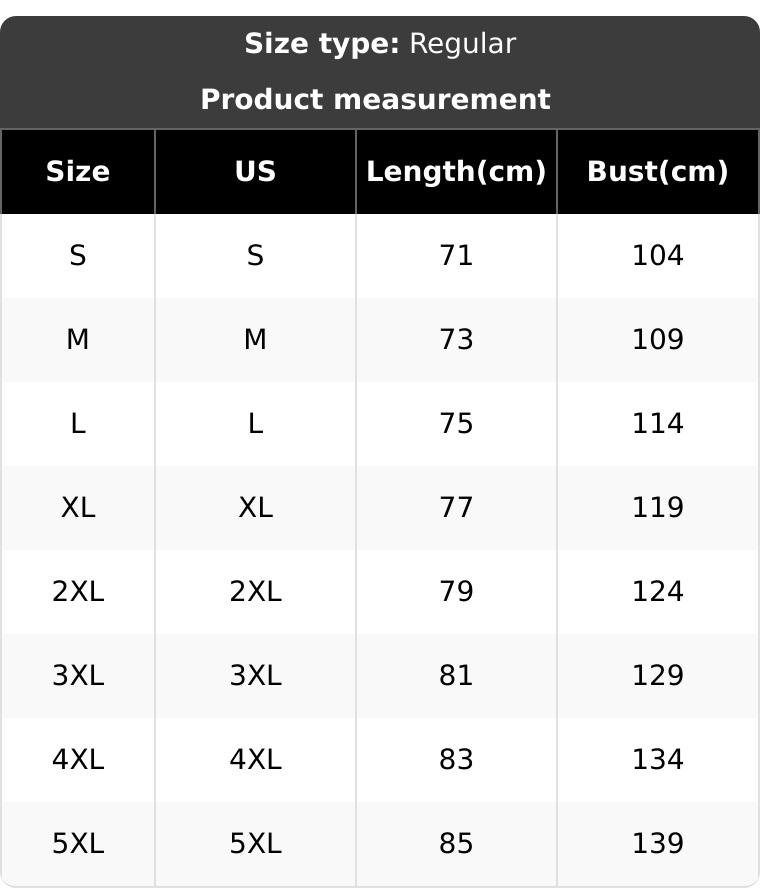Click the Size type Regular heading

(x=380, y=44)
